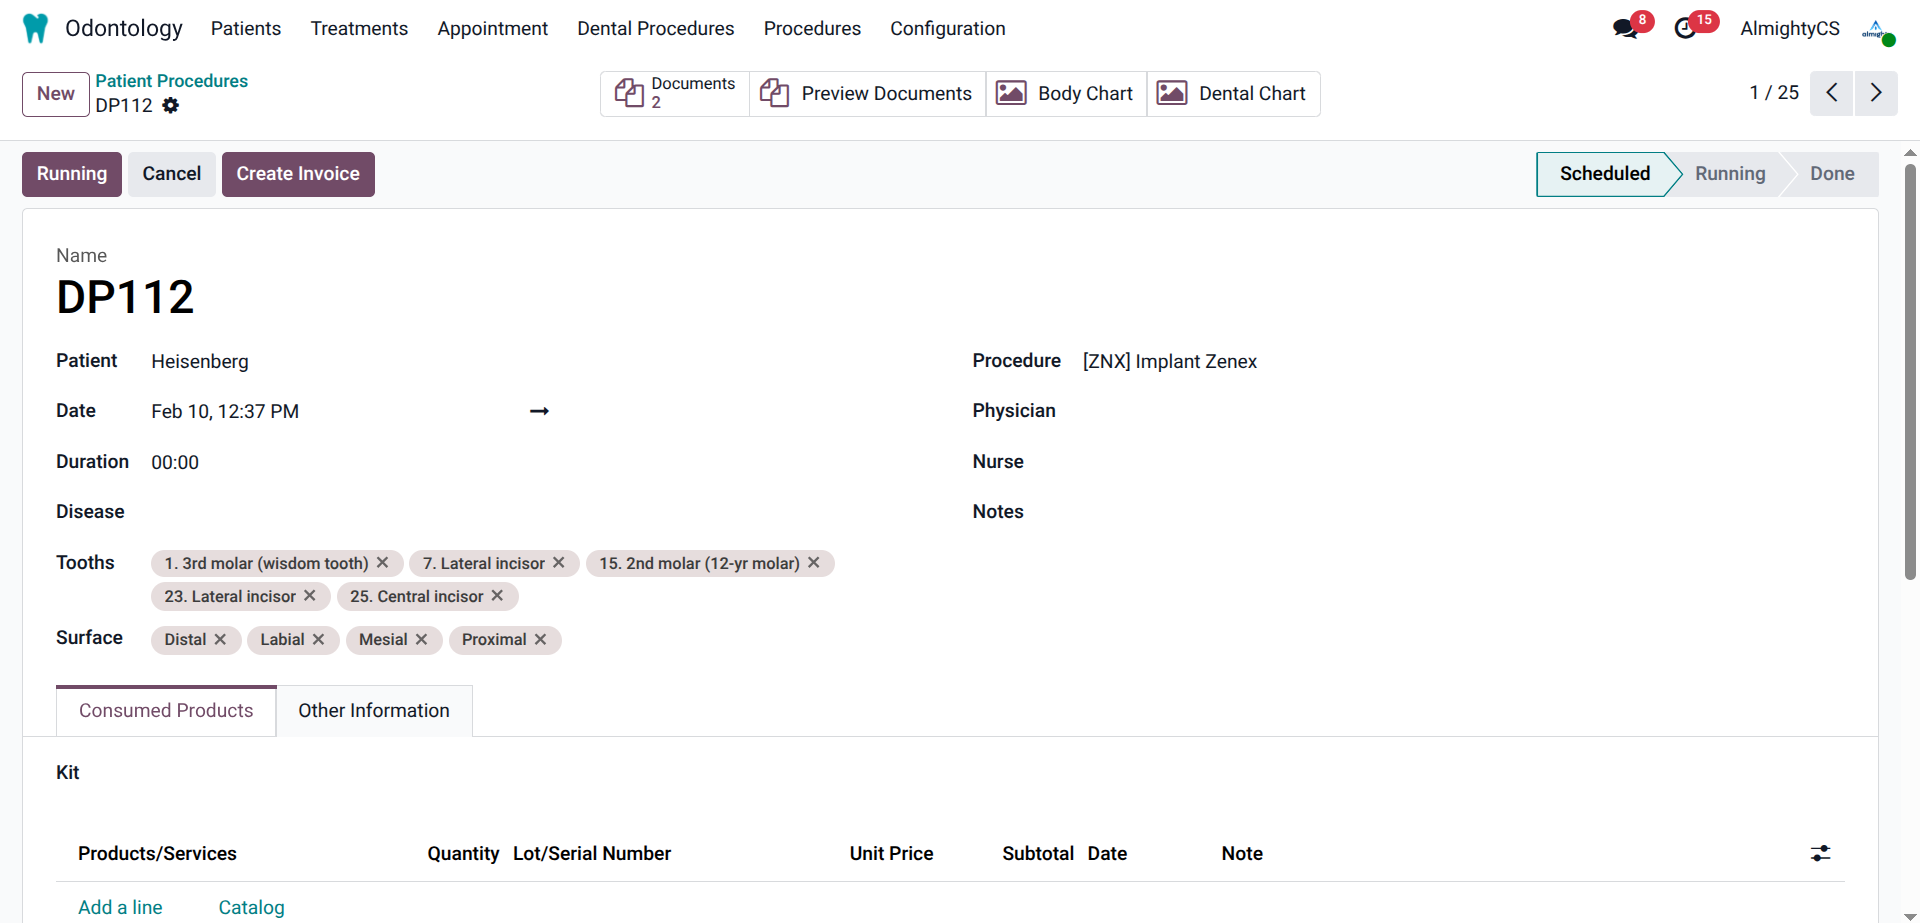Sort by Quantity column header

click(x=463, y=853)
